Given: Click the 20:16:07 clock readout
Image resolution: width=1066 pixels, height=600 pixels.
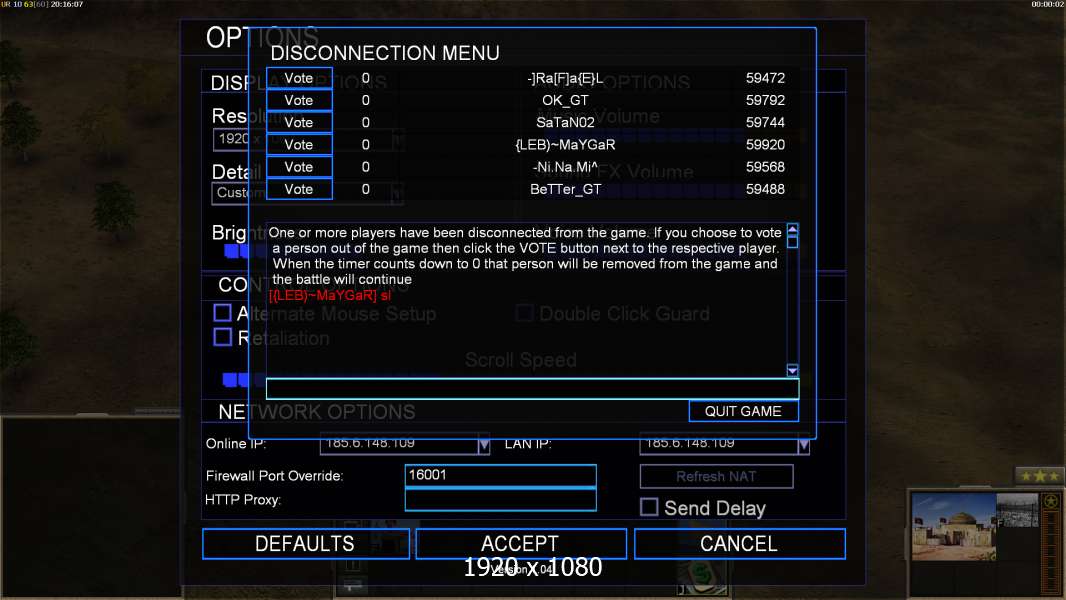Looking at the screenshot, I should point(67,4).
